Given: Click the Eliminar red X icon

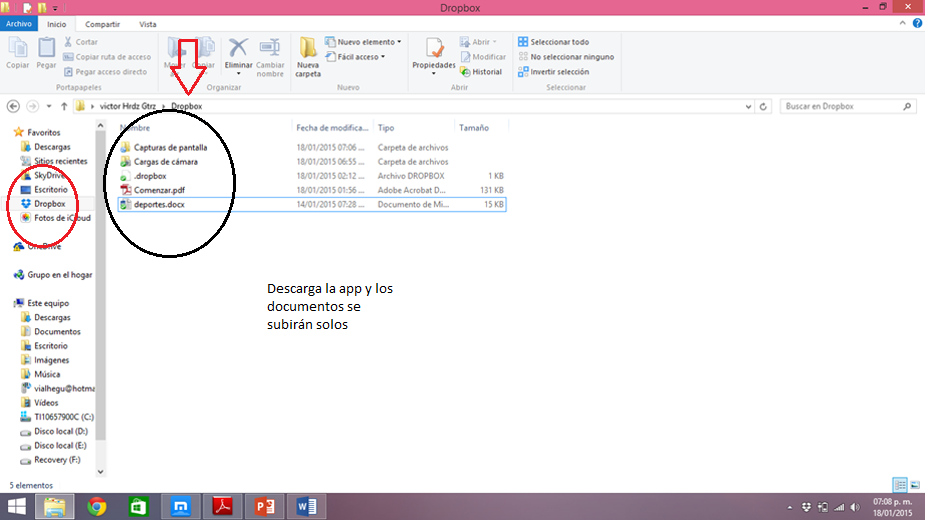Looking at the screenshot, I should tap(238, 52).
